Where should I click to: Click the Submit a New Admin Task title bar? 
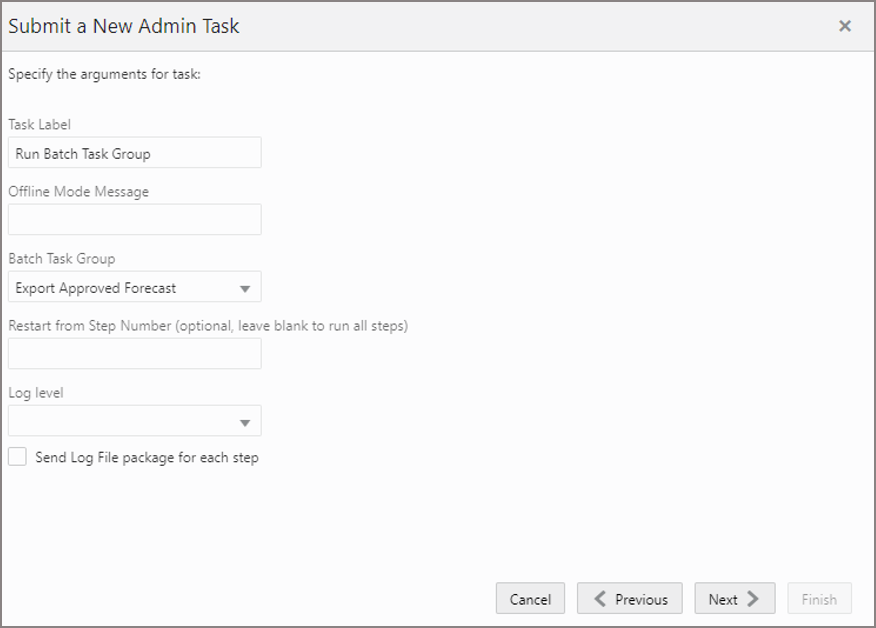pos(123,26)
